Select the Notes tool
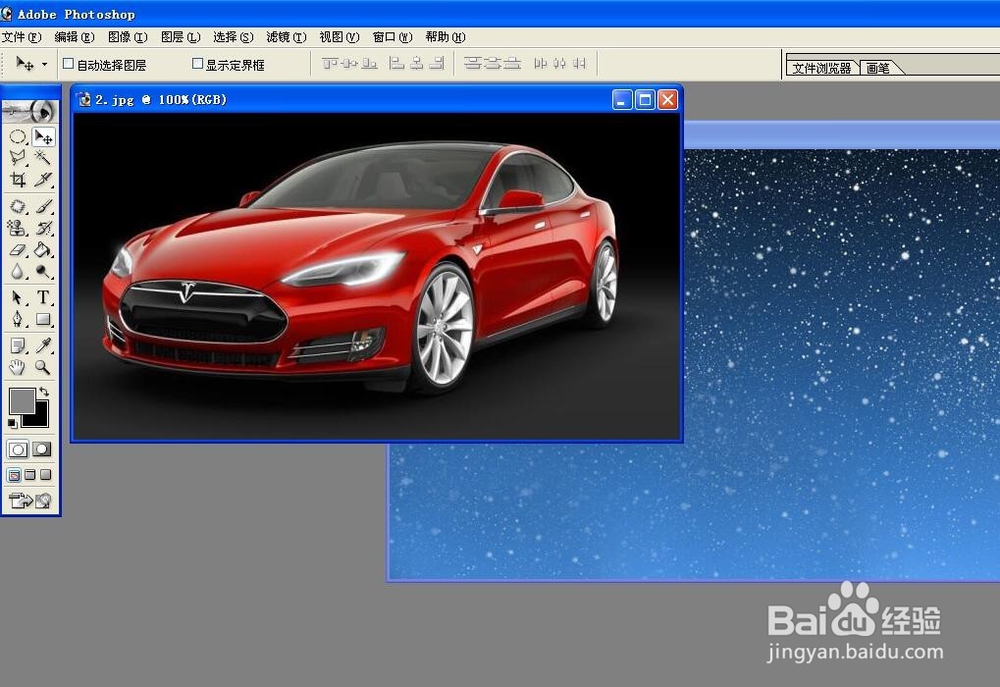Viewport: 1000px width, 687px height. pos(18,345)
